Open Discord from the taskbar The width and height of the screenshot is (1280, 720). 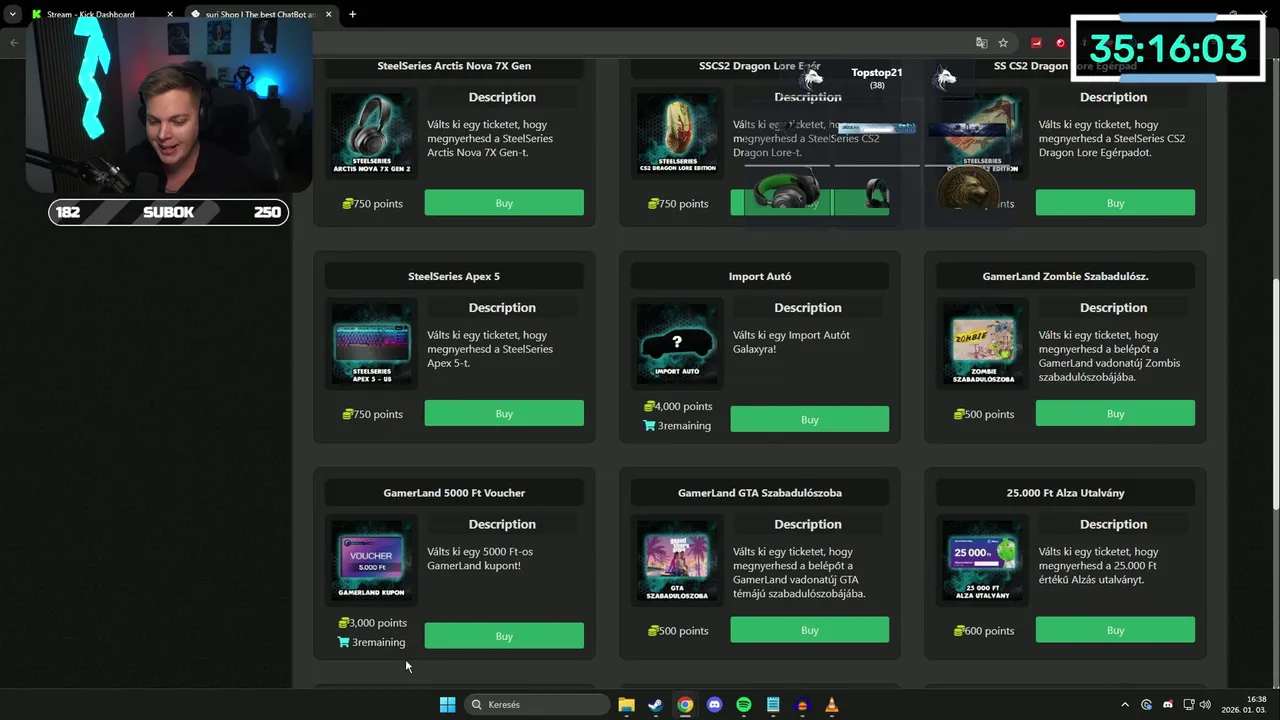[714, 704]
